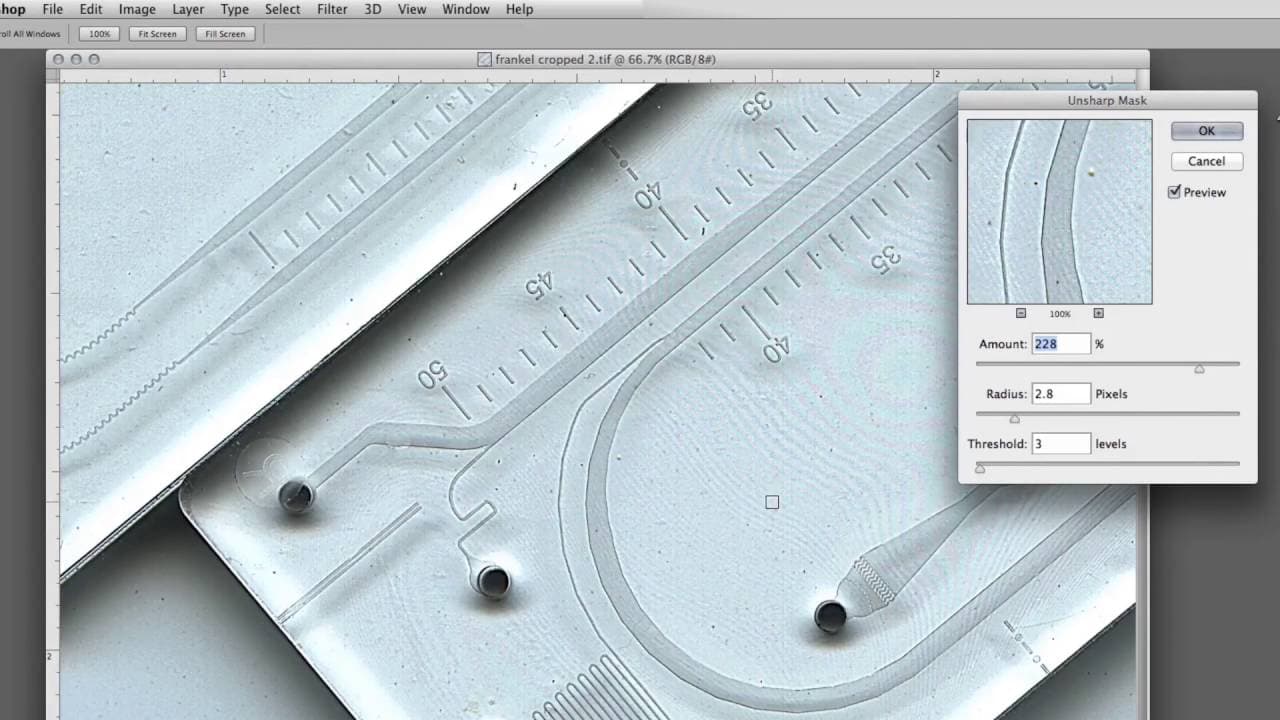Click the 100% label under preview
Image resolution: width=1280 pixels, height=720 pixels.
coord(1059,314)
